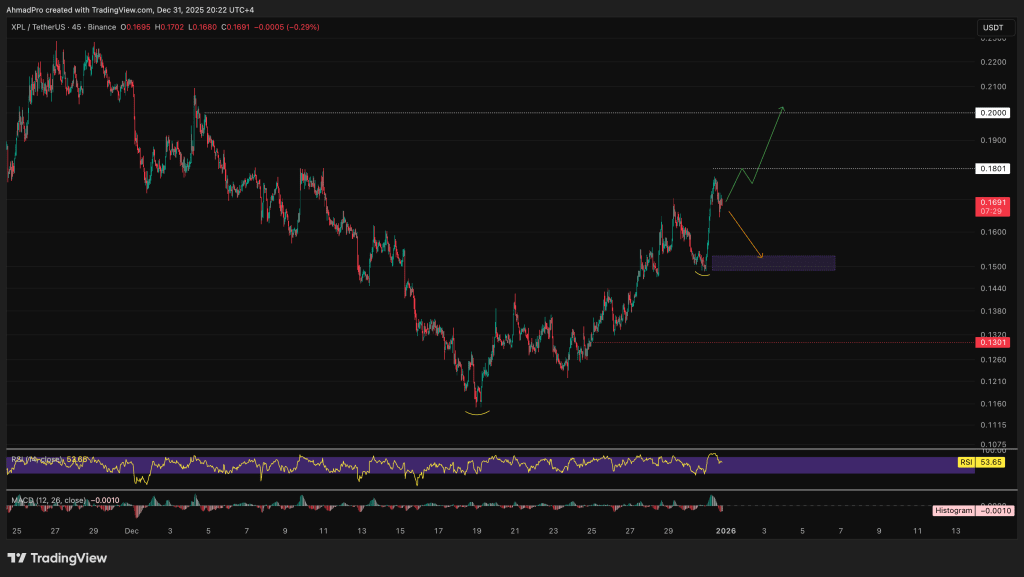Viewport: 1024px width, 577px height.
Task: Click the 2026 label on the time axis
Action: pyautogui.click(x=725, y=531)
